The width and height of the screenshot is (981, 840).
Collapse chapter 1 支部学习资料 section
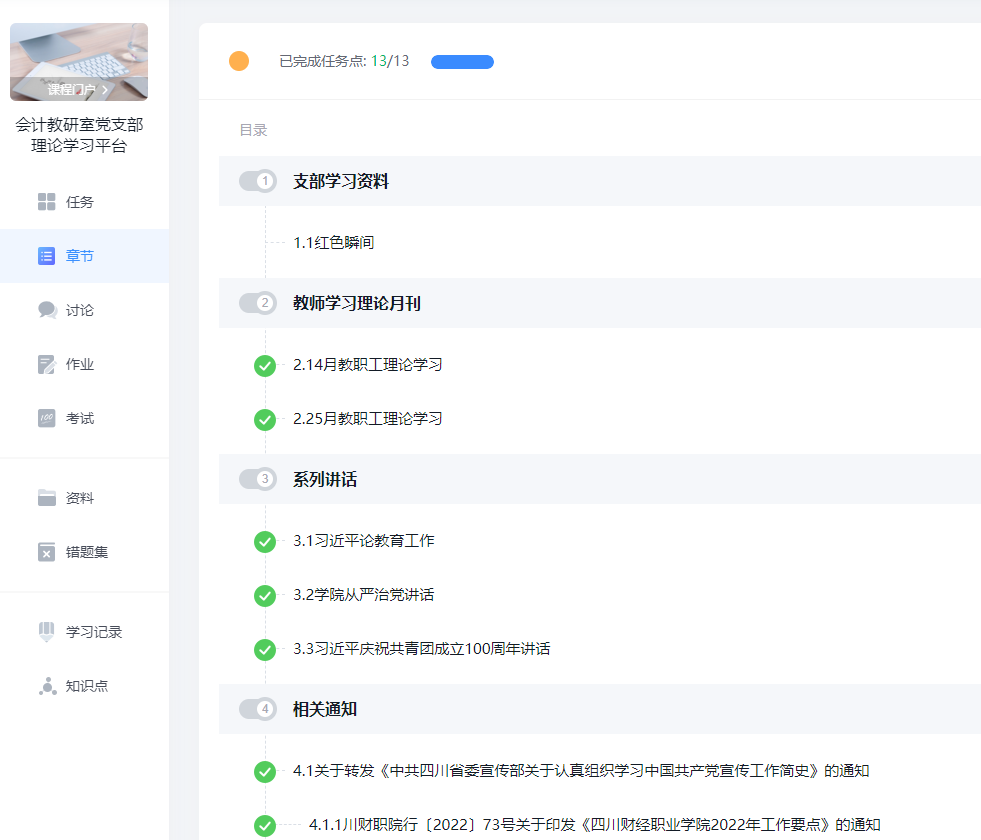click(257, 181)
